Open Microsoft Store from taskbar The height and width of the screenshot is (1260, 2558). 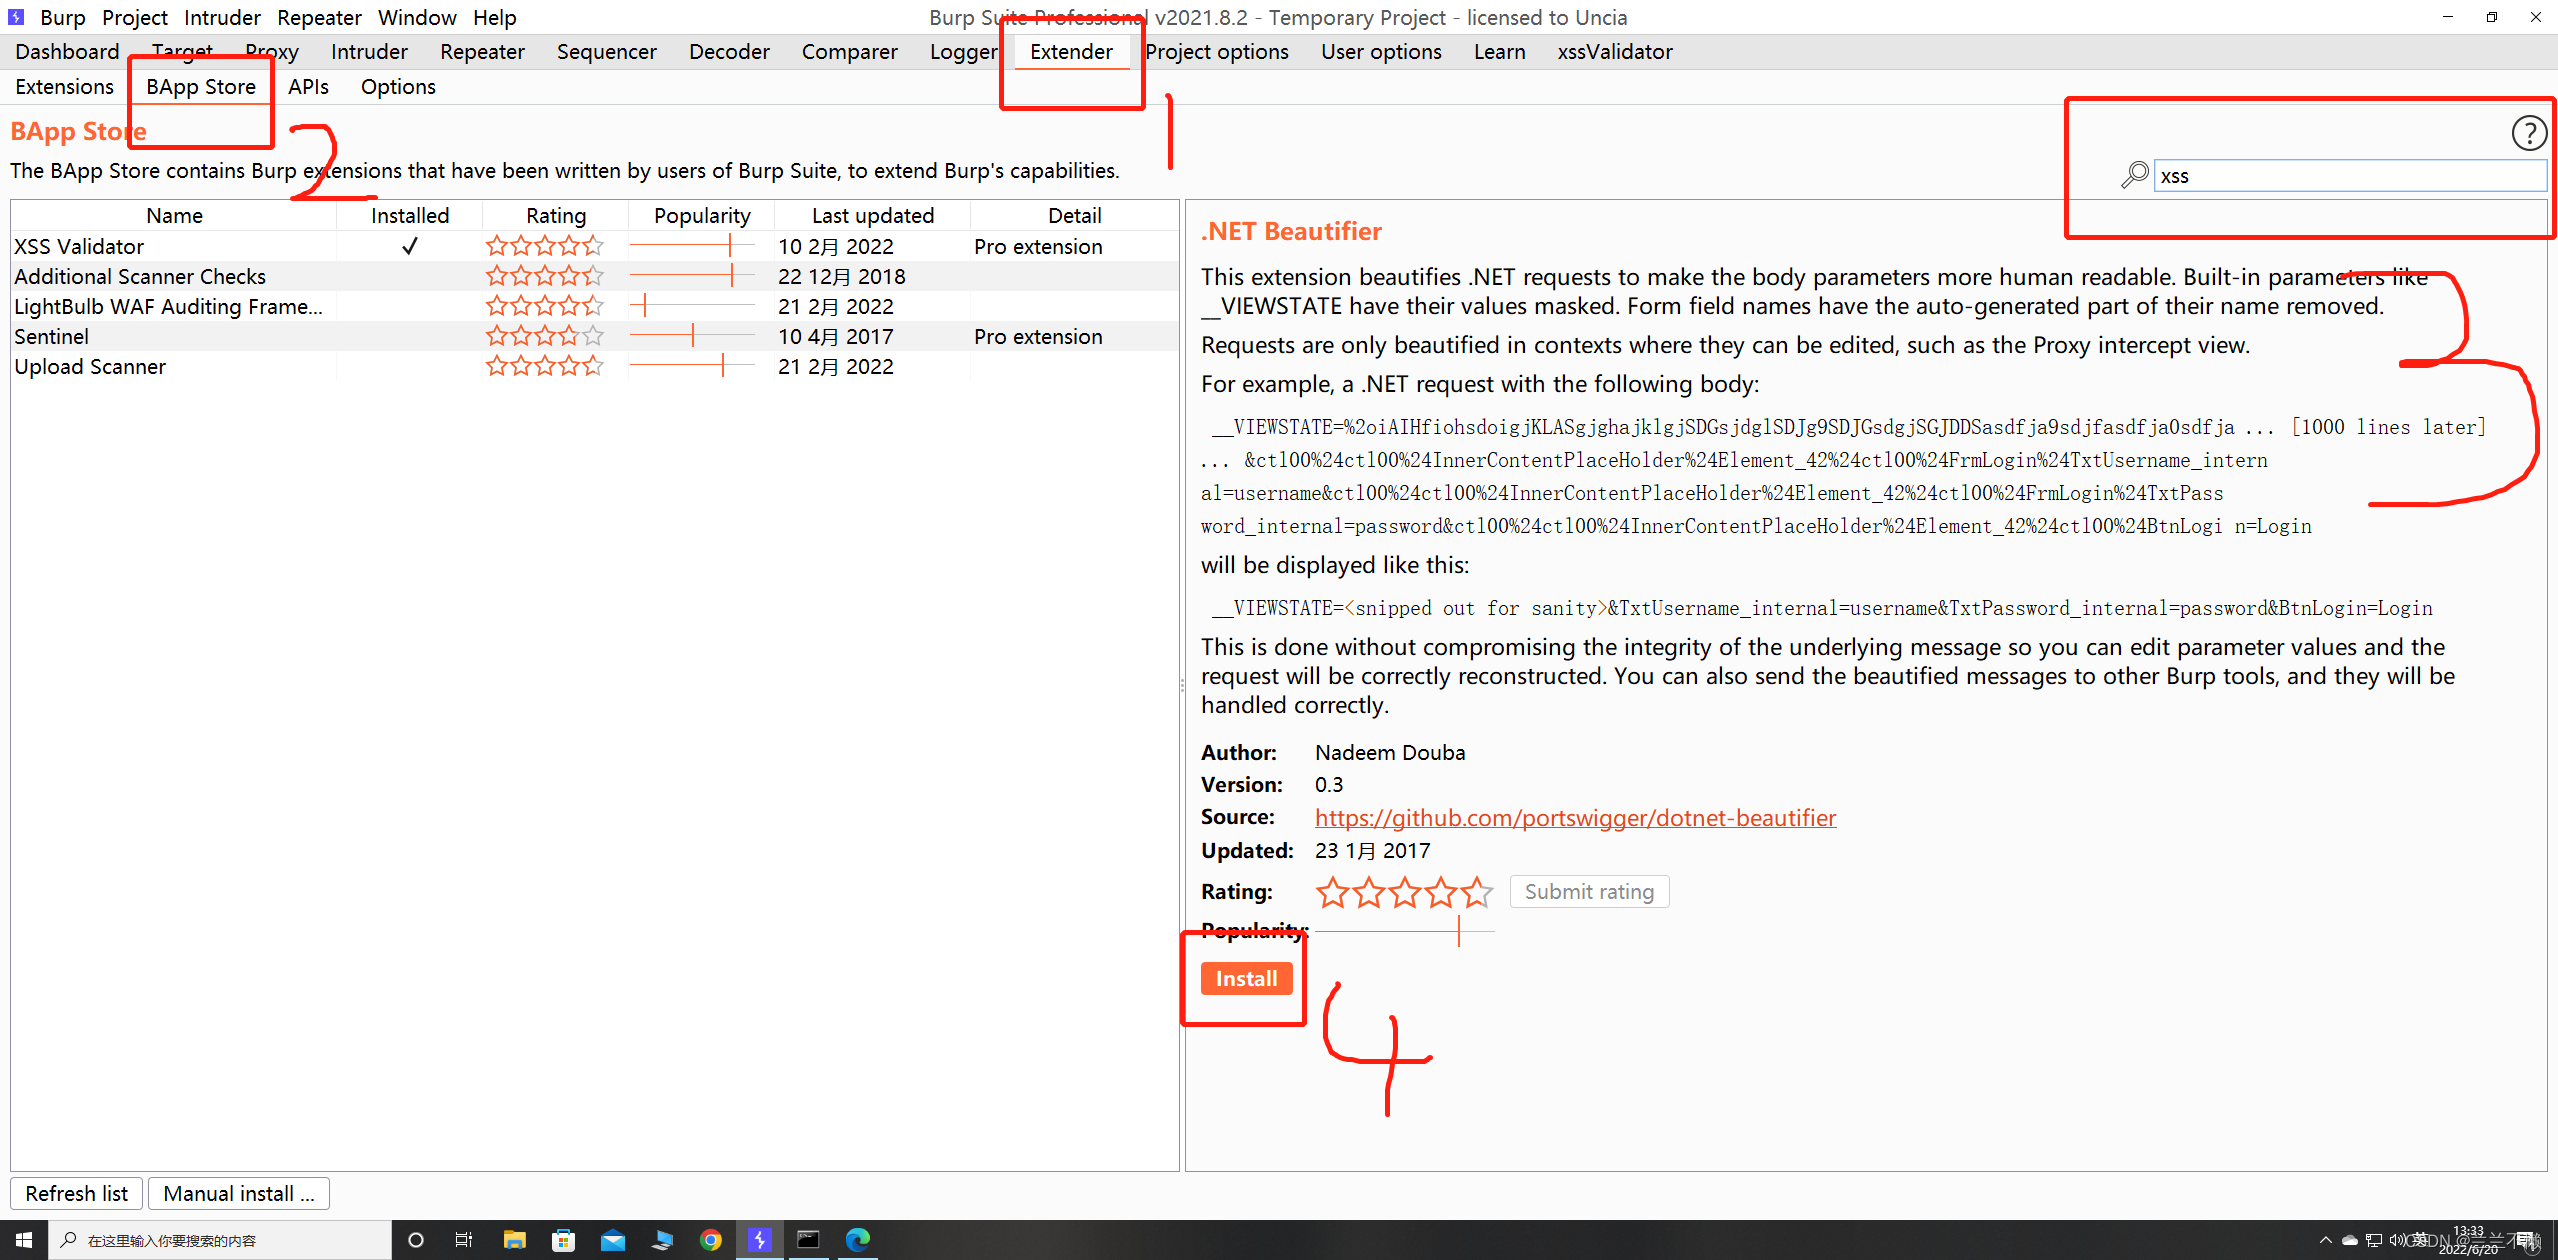coord(563,1240)
